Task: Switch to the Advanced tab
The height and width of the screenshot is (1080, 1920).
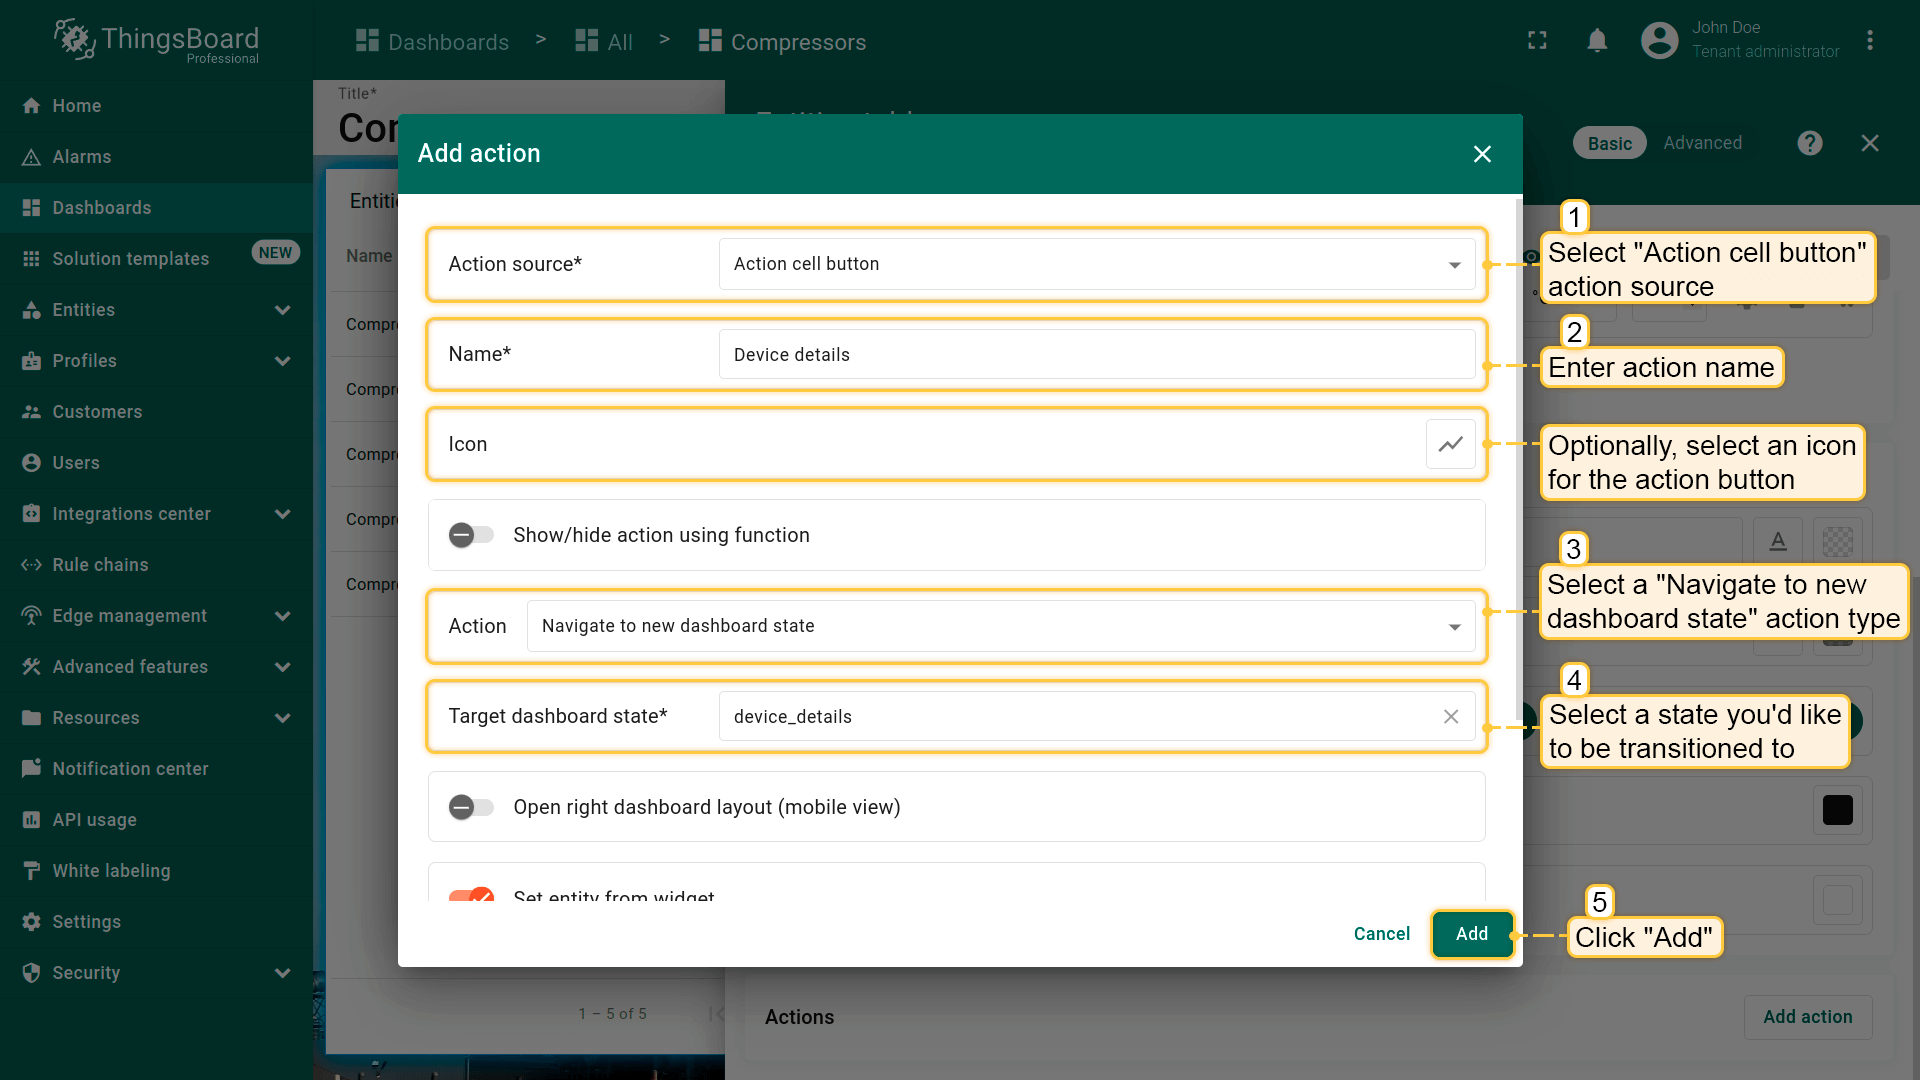Action: tap(1702, 143)
